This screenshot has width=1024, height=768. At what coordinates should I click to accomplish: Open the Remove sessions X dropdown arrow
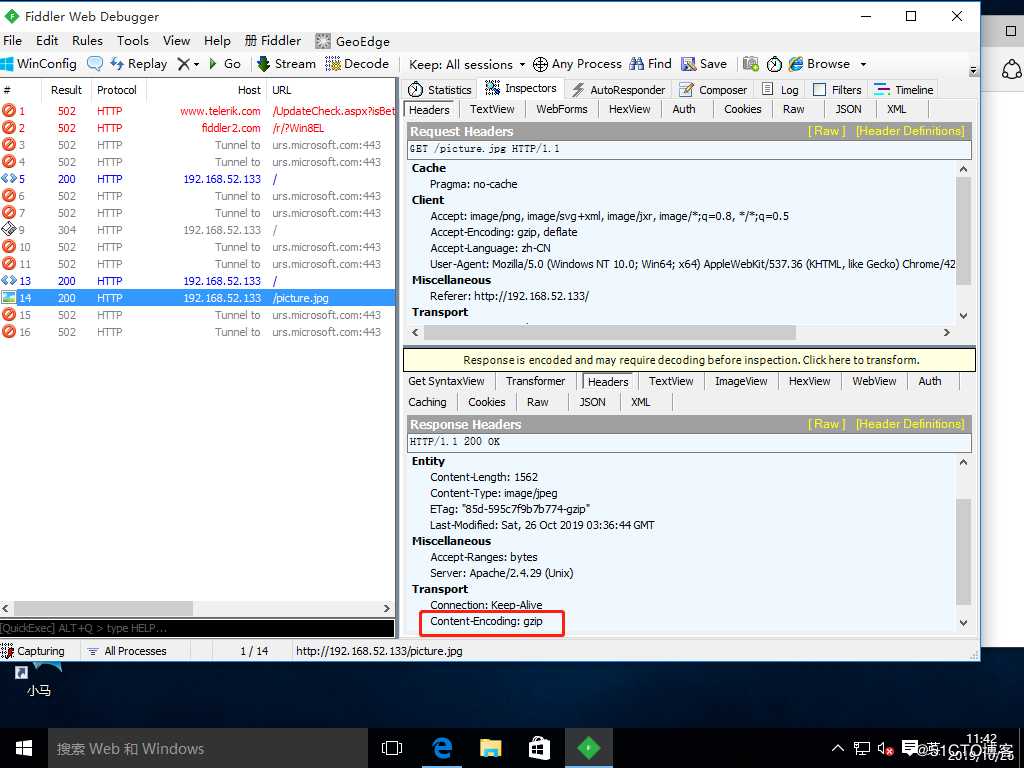197,65
